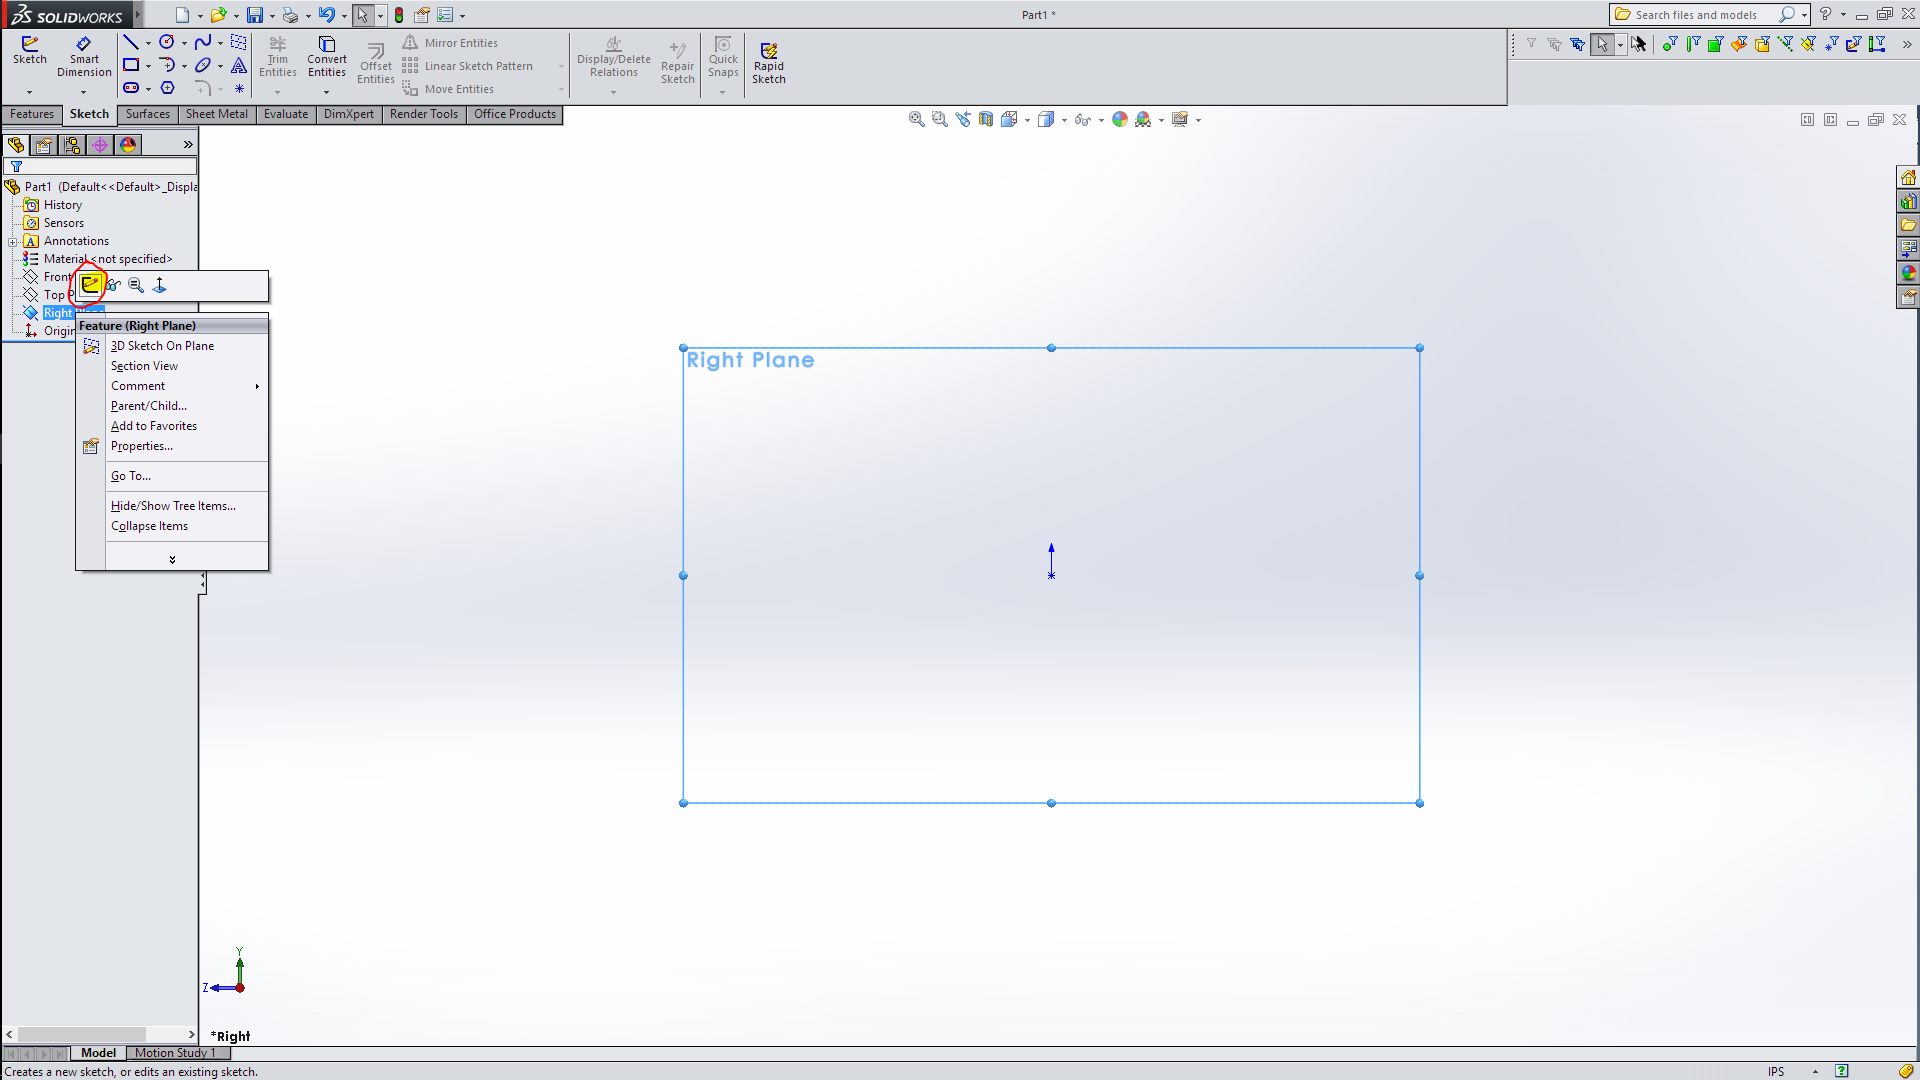The image size is (1920, 1080).
Task: Toggle the Filter Faces selection filter
Action: coord(1715,44)
